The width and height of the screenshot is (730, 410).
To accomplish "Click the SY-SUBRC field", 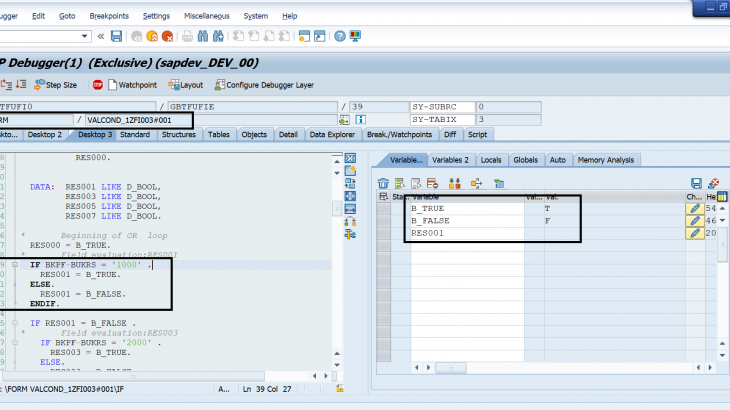I will click(442, 107).
